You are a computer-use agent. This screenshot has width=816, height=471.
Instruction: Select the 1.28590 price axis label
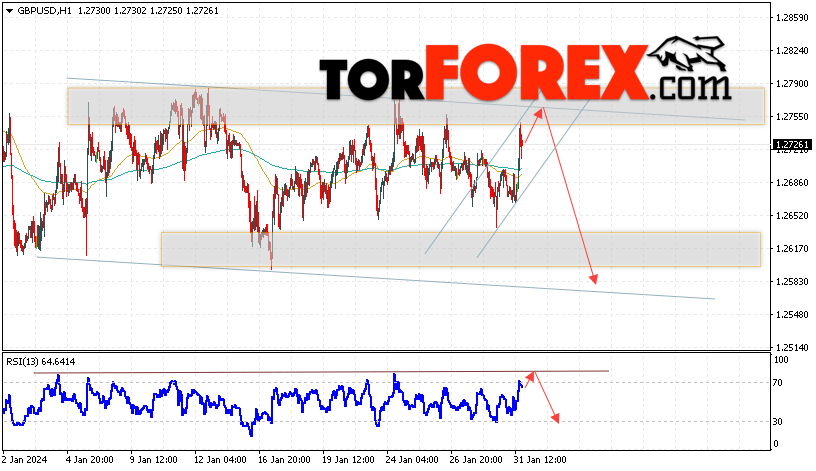click(792, 18)
